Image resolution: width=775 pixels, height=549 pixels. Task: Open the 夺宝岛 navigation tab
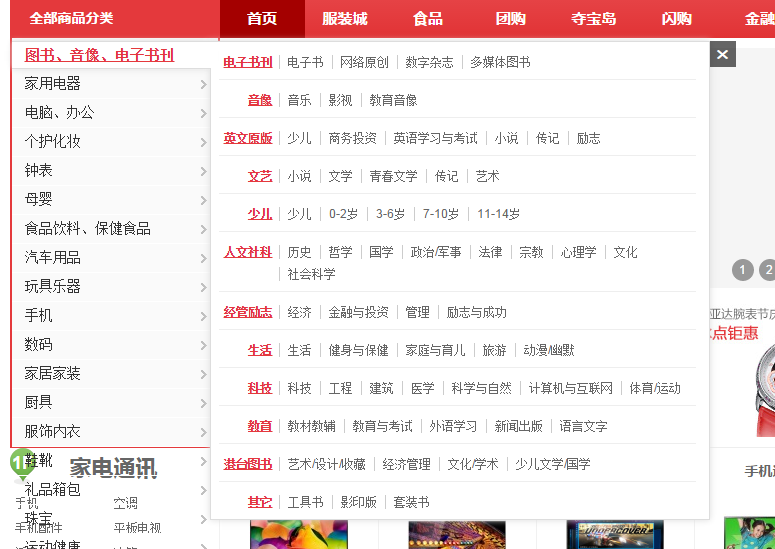[x=594, y=19]
